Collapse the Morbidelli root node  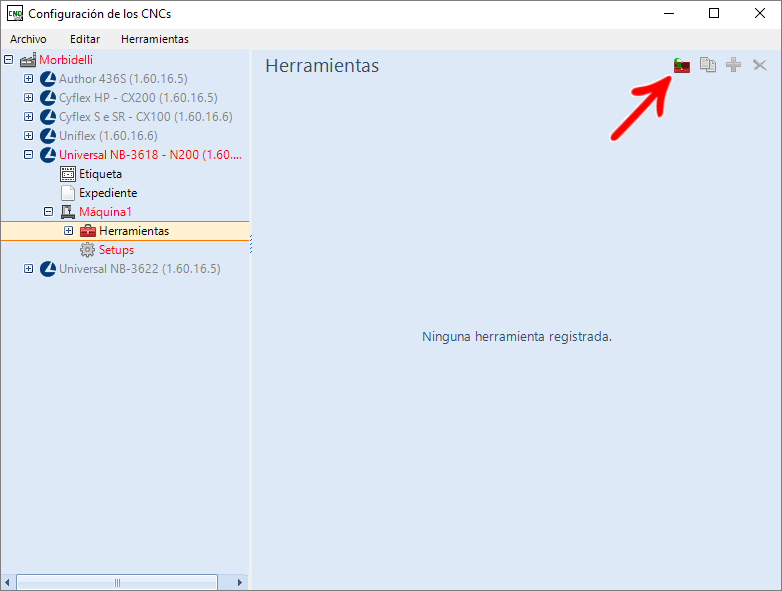click(8, 59)
